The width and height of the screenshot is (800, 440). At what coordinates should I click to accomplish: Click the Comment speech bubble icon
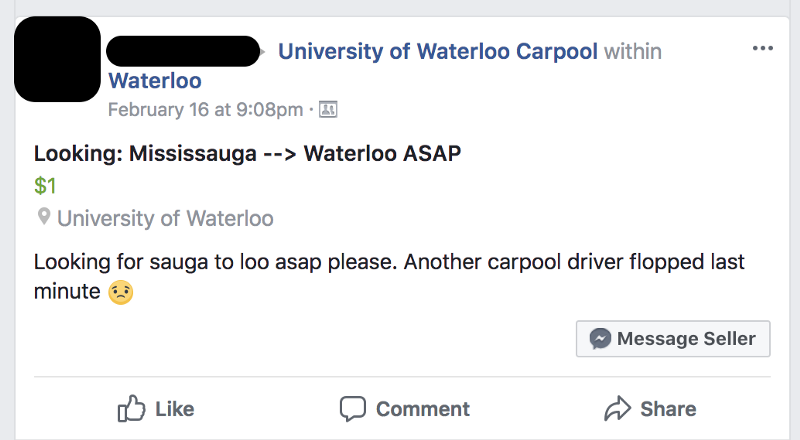[353, 409]
